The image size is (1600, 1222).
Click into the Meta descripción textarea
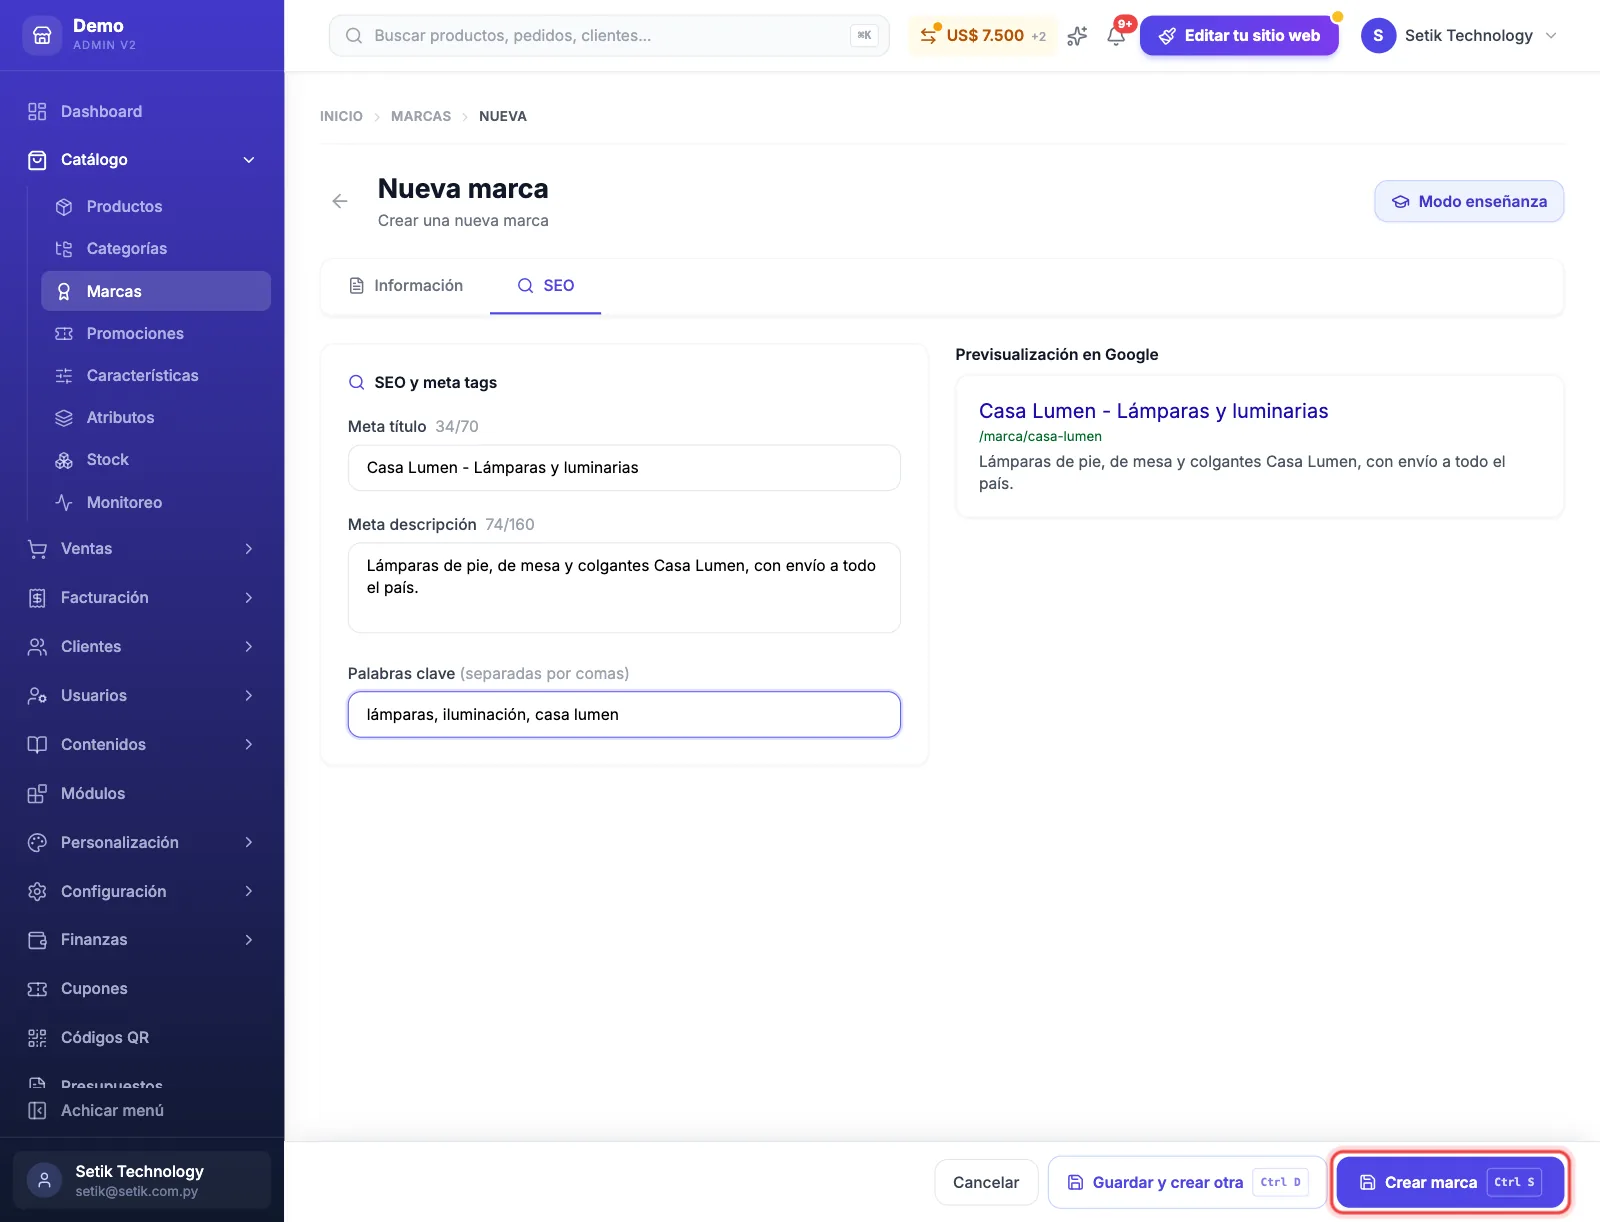624,588
